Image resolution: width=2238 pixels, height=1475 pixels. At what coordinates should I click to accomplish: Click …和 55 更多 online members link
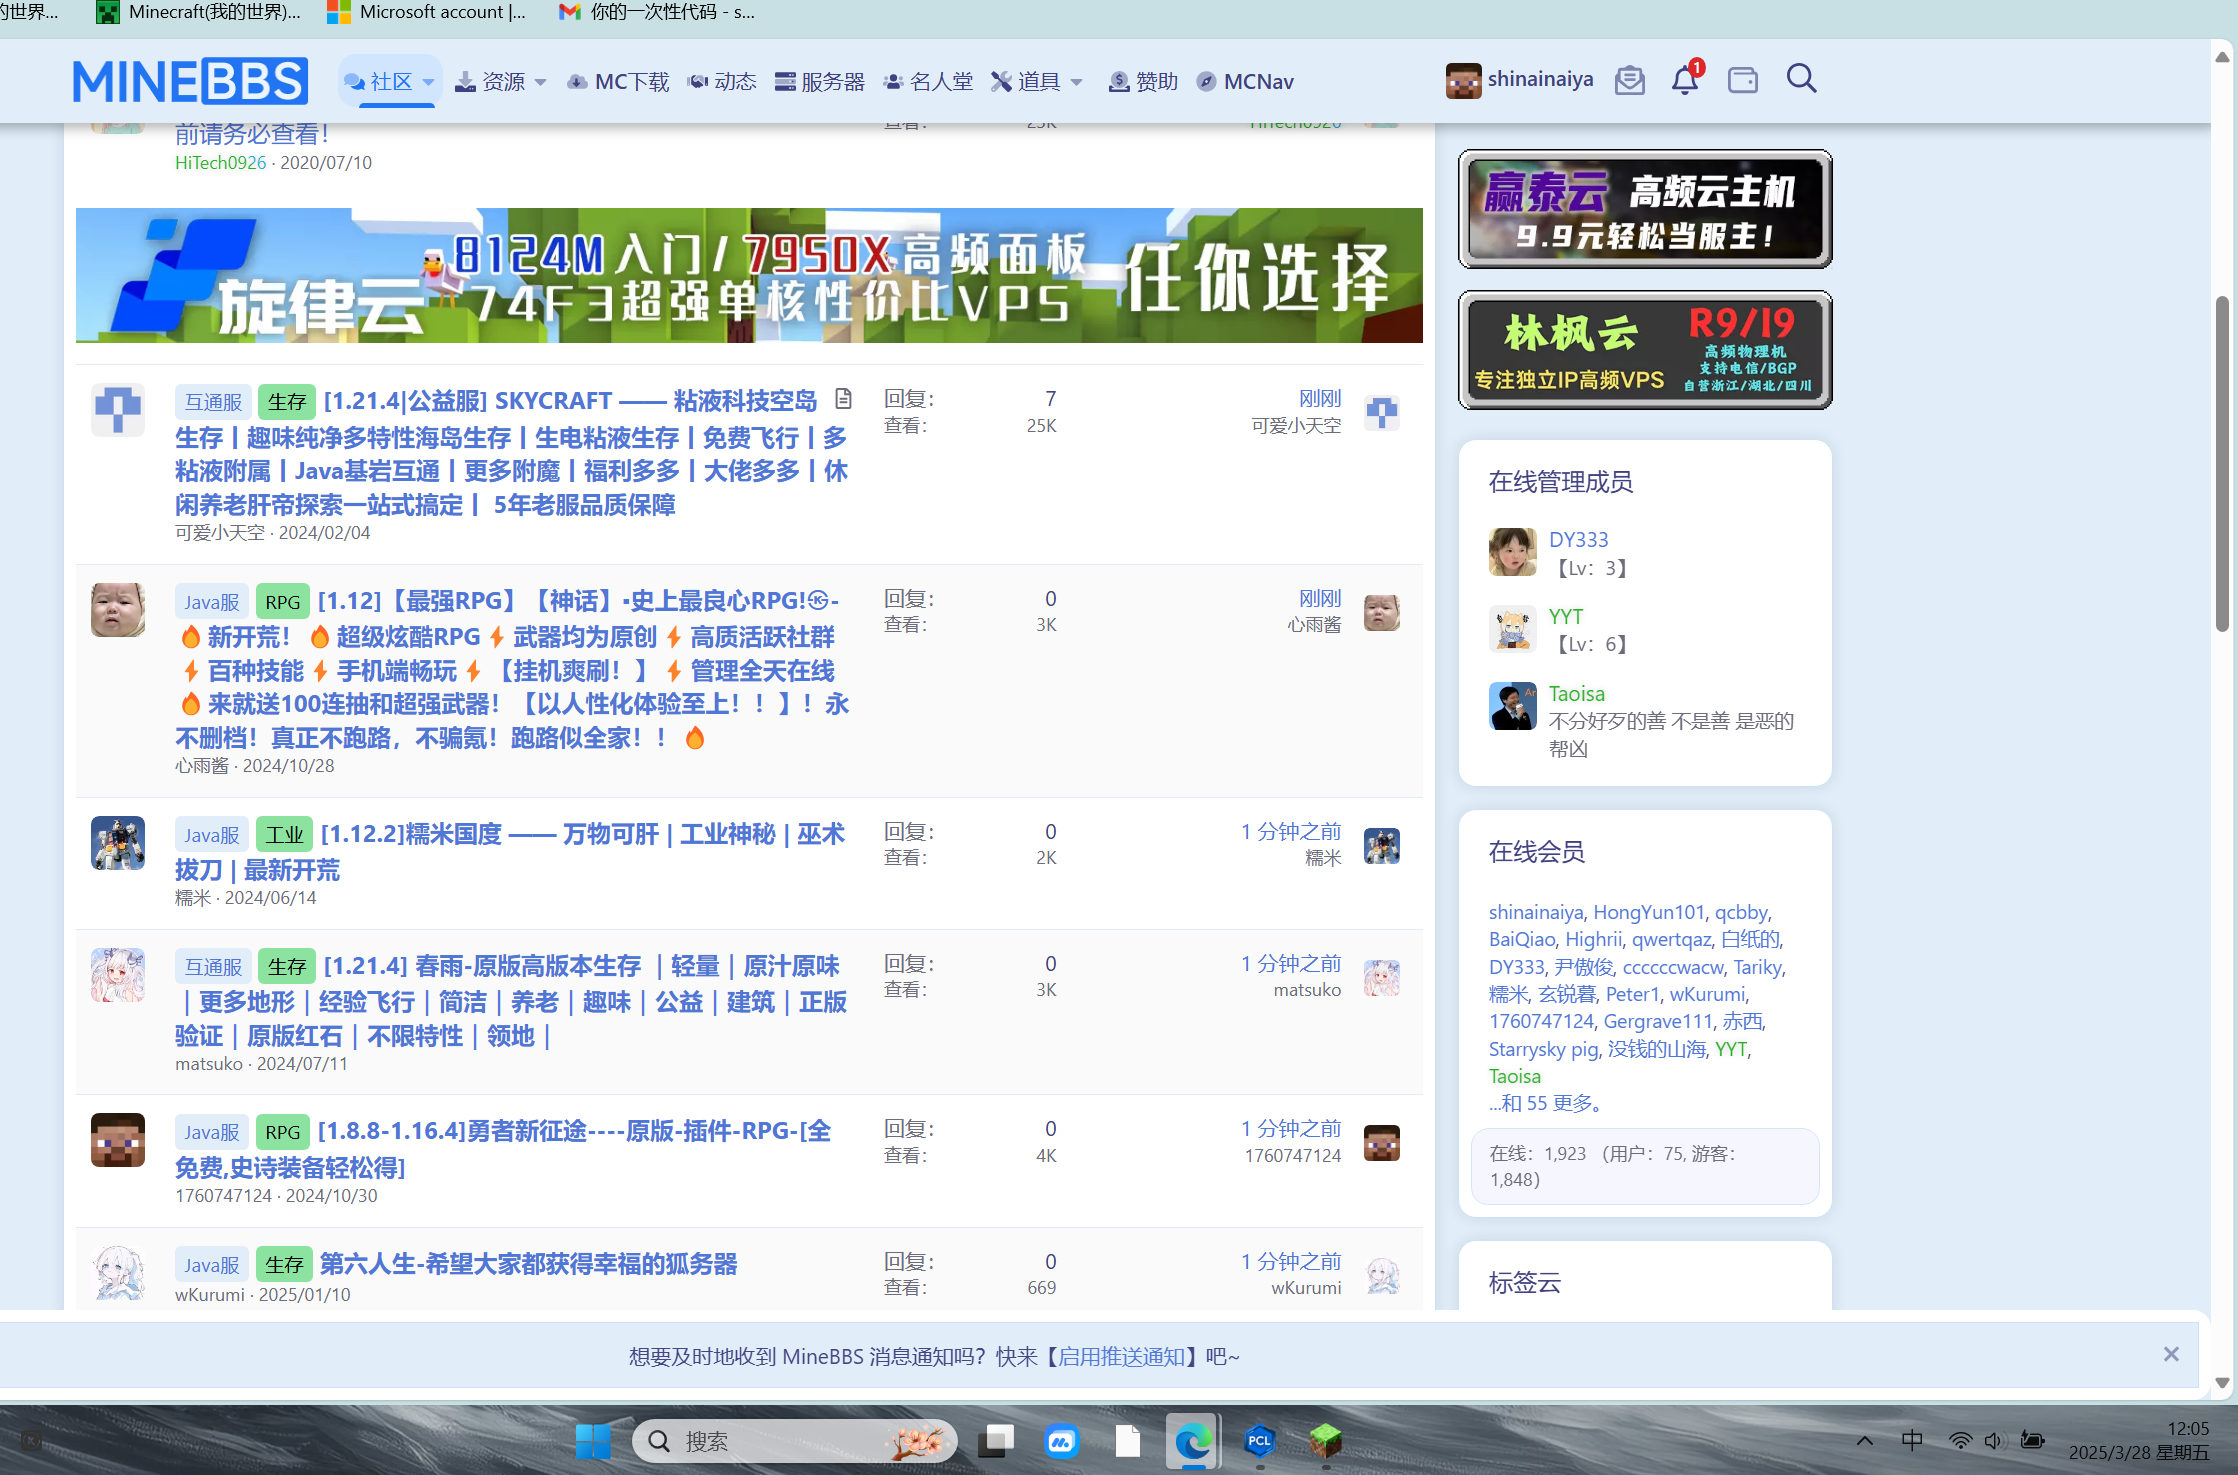[1548, 1103]
